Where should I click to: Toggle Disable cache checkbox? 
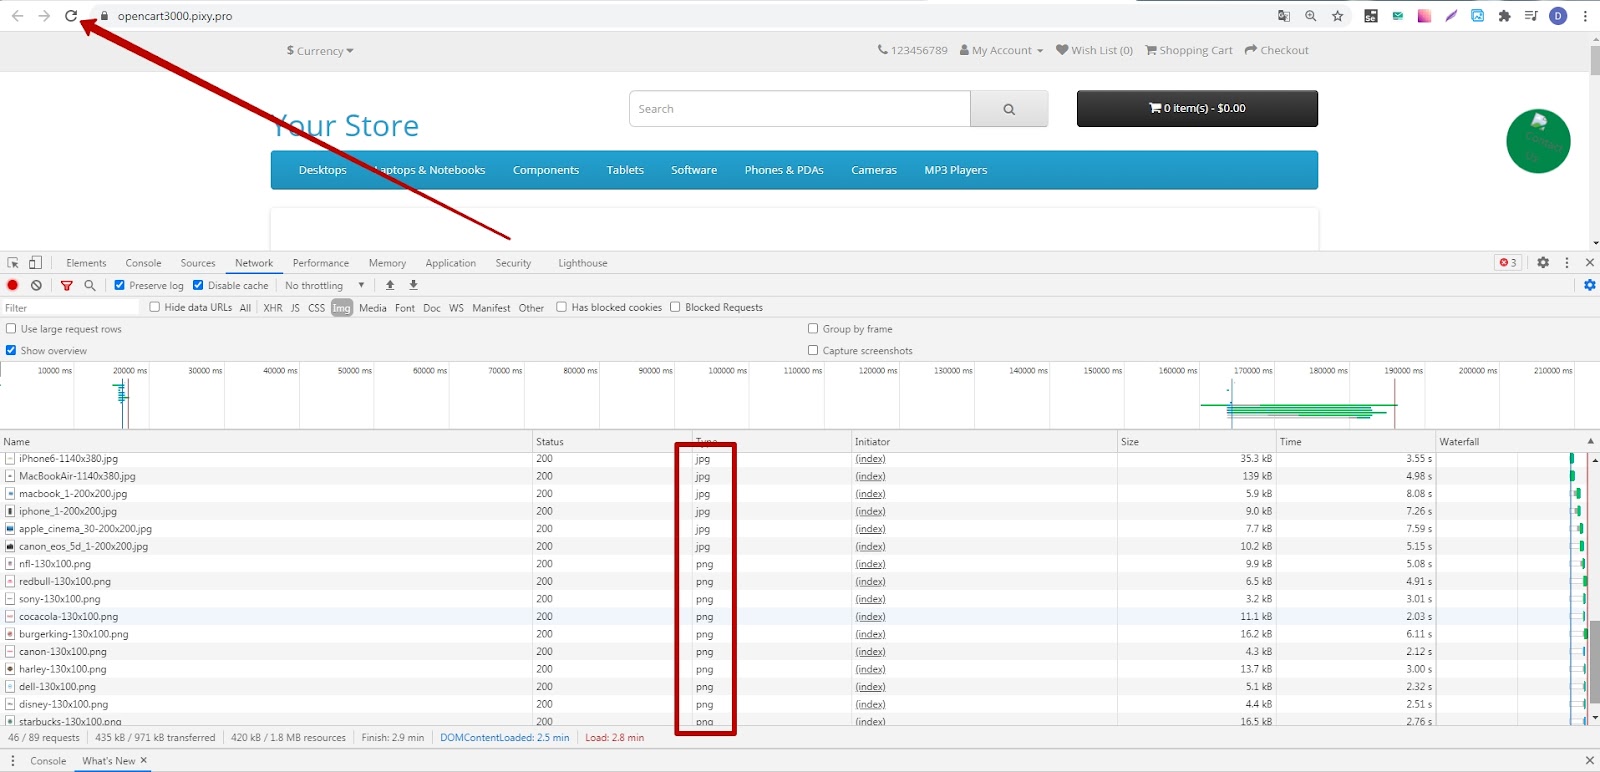(x=198, y=285)
